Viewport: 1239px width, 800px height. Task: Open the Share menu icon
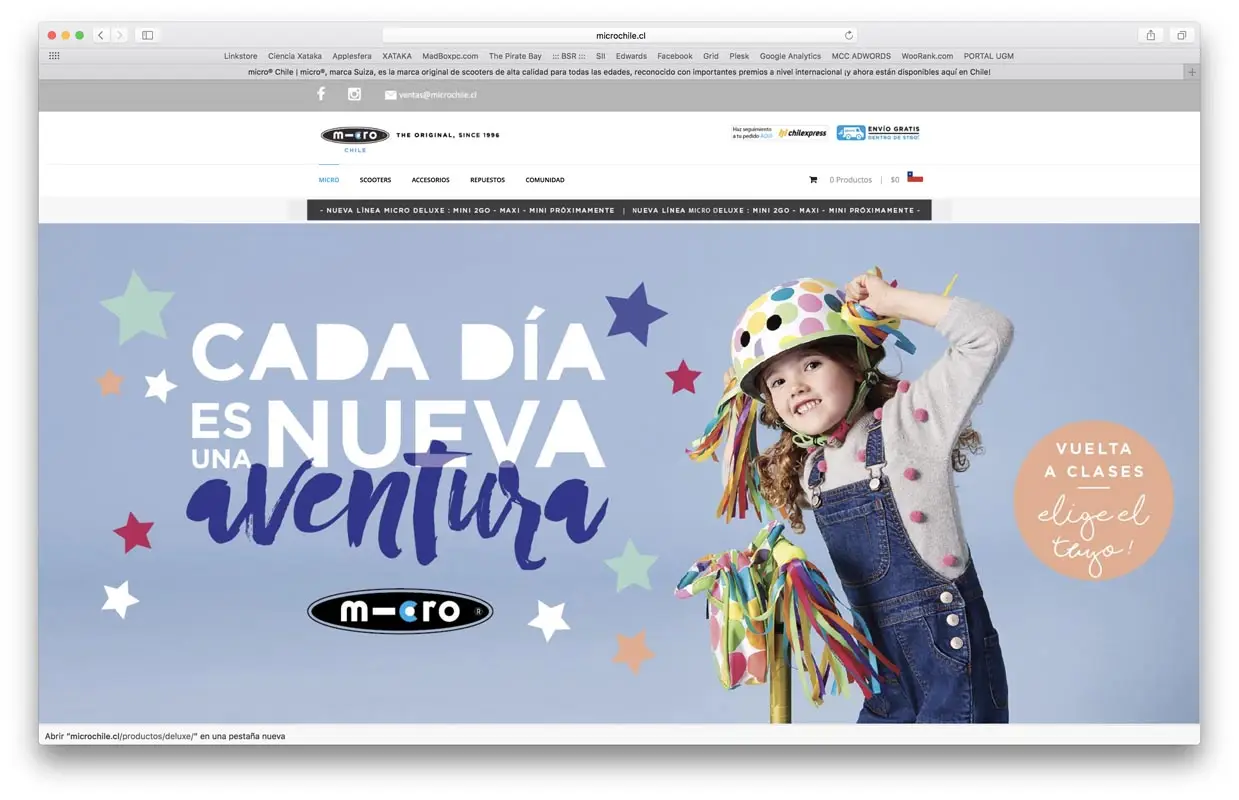(1151, 35)
